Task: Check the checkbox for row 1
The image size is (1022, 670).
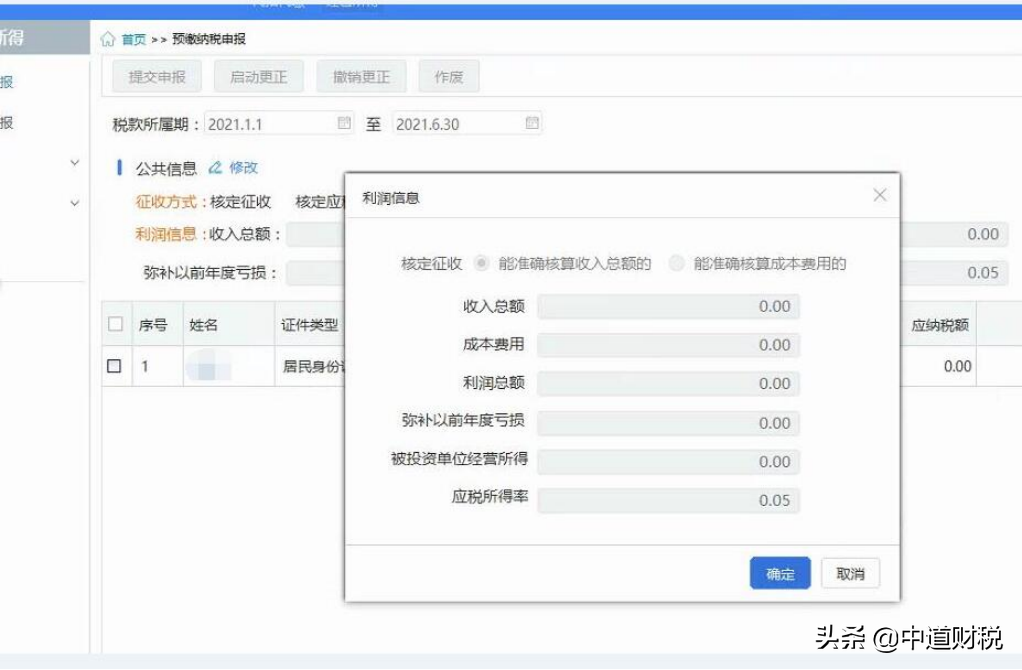Action: click(114, 366)
